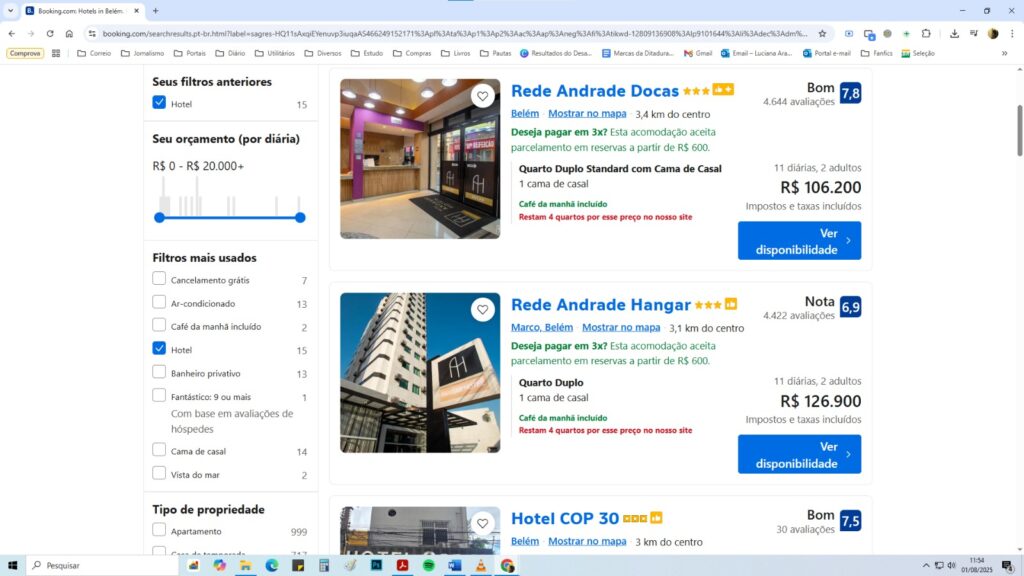Check the Ar-condicionado filter

pos(159,302)
